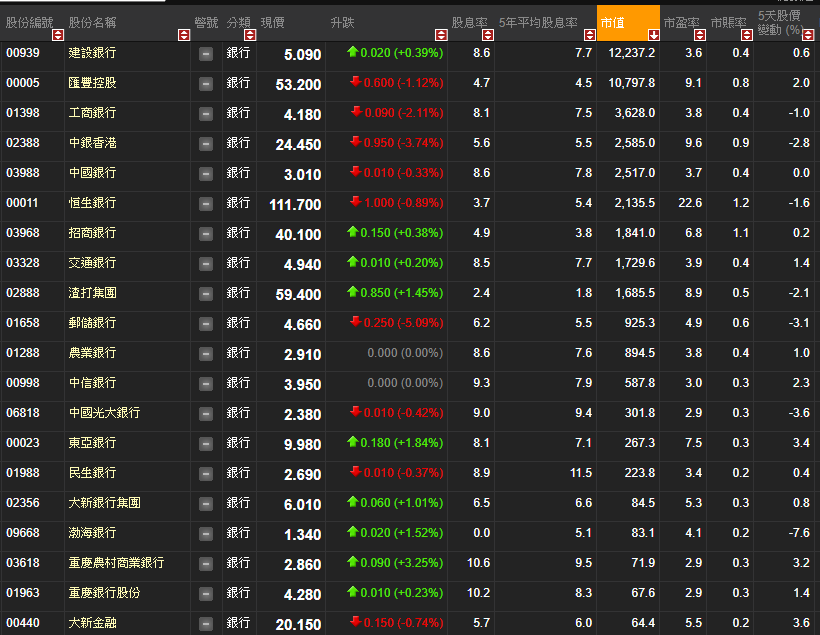Sort by 5年平均股息率 using its sort icon
Viewport: 820px width, 635px height.
tap(590, 35)
